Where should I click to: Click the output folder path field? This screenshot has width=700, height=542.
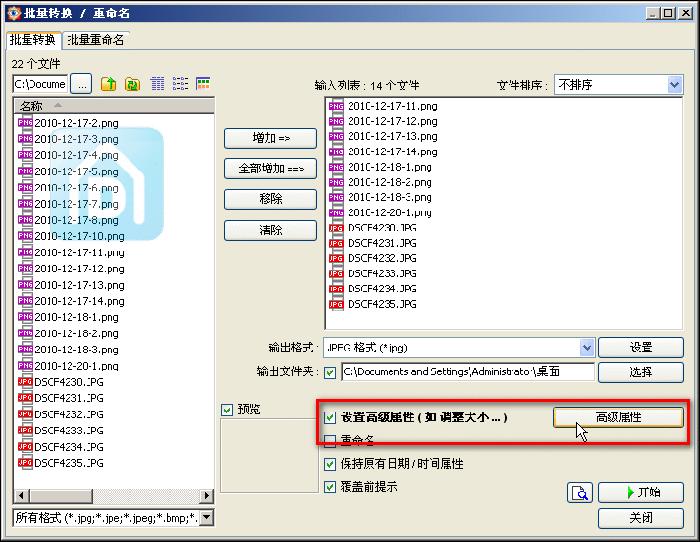[468, 371]
